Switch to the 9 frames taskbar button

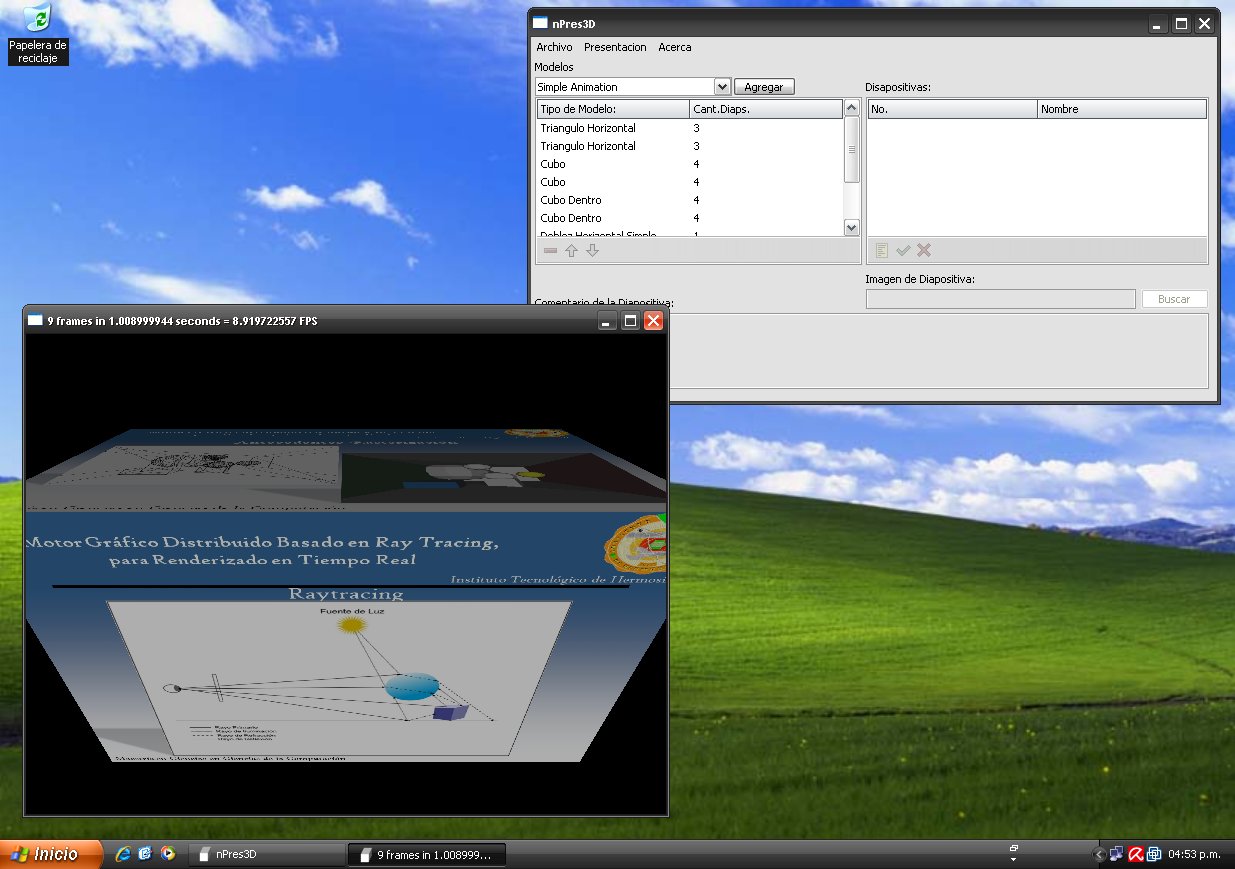click(426, 855)
